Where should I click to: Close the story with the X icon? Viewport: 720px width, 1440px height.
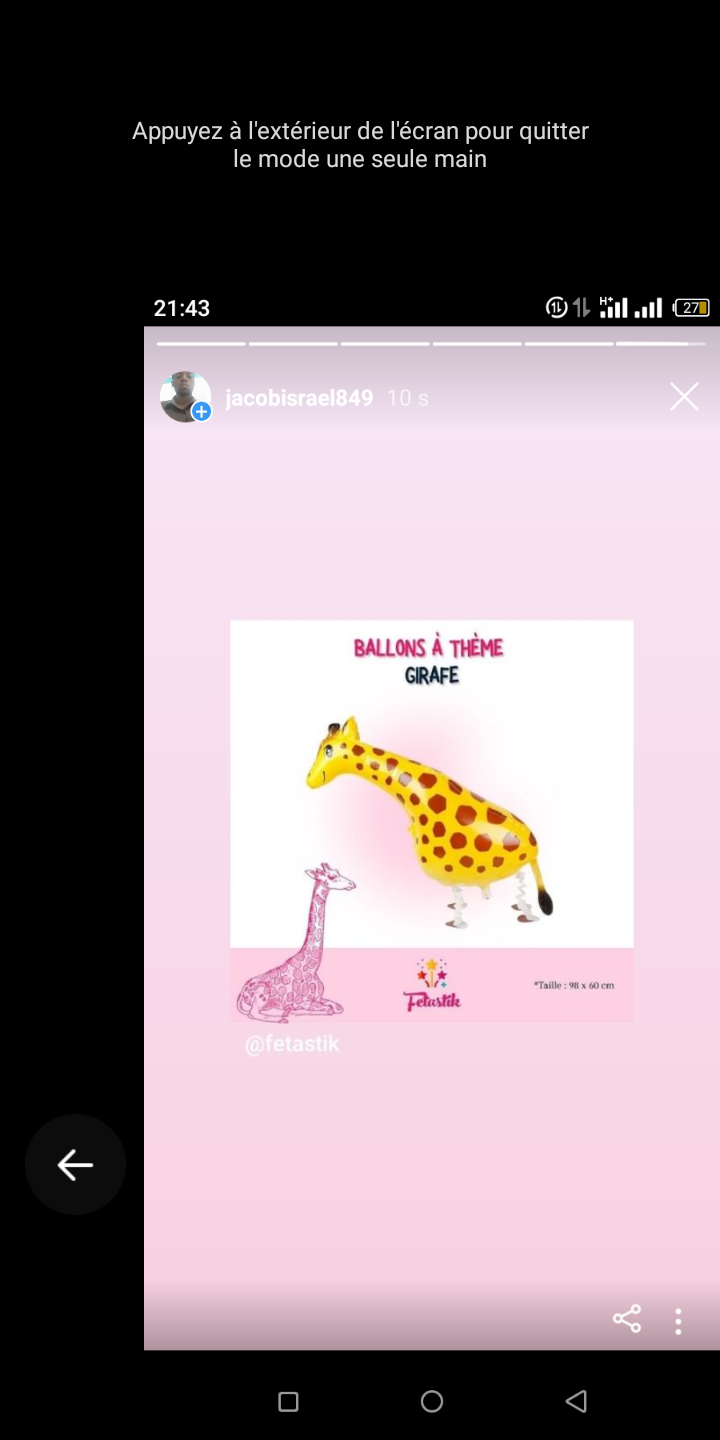tap(684, 397)
